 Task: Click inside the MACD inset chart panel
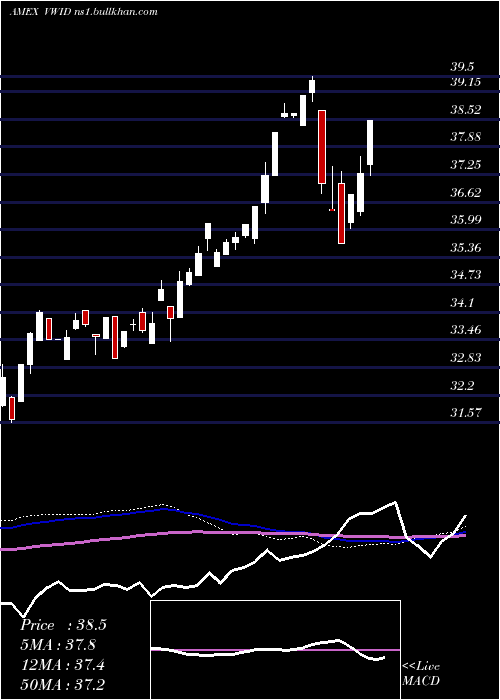pyautogui.click(x=275, y=650)
